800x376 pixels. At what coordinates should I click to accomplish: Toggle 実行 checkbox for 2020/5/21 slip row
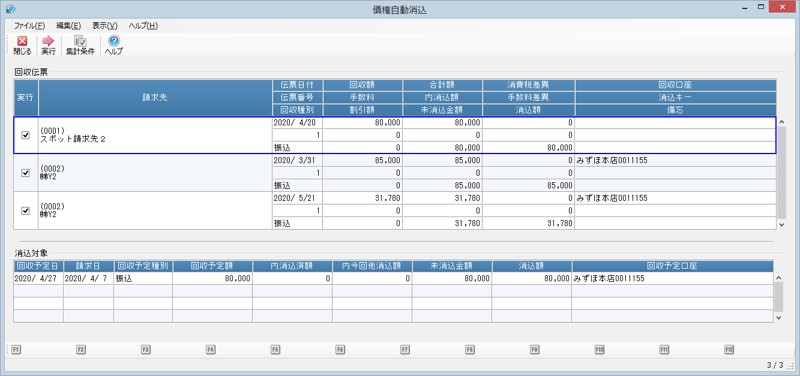[x=26, y=211]
